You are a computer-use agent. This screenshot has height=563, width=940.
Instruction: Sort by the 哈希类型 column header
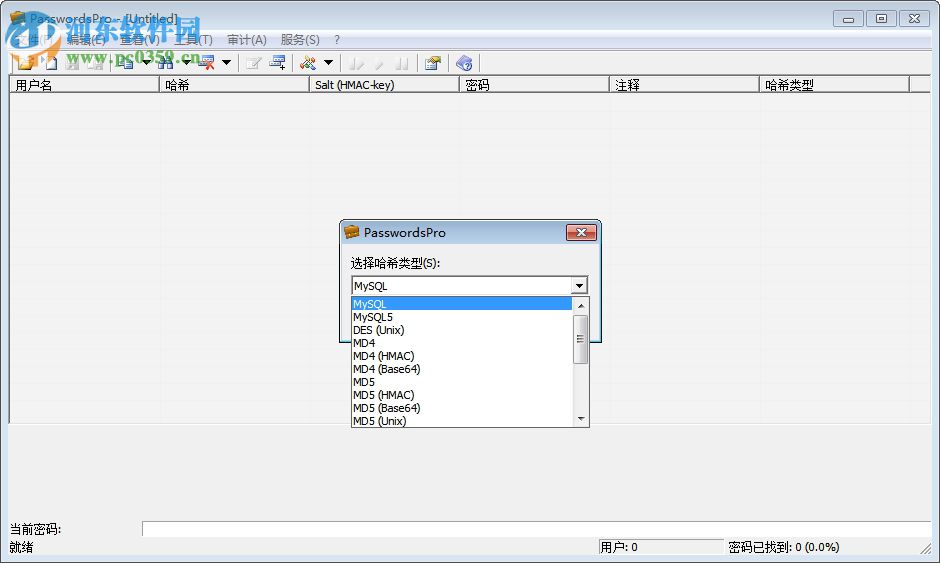834,85
